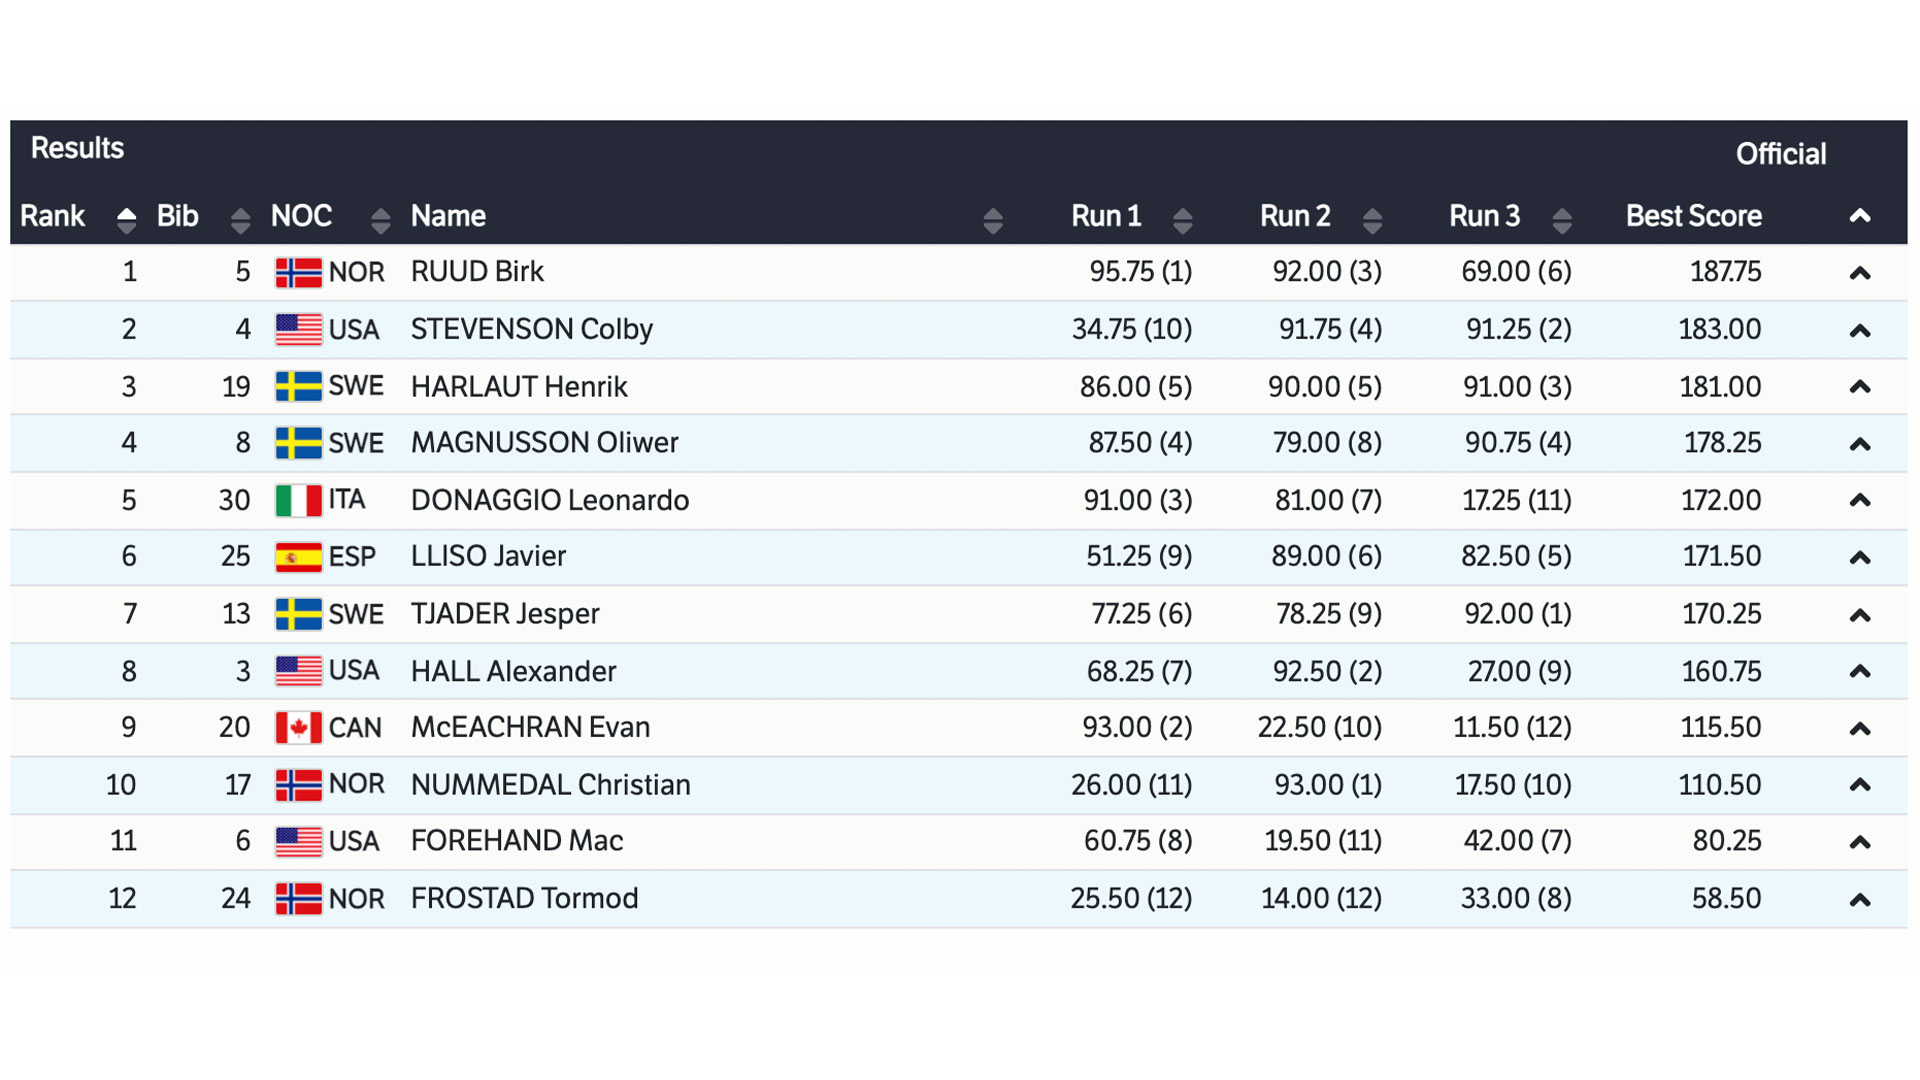Open athlete name MAGNUSSON Oliwer
The width and height of the screenshot is (1920, 1080).
[545, 443]
